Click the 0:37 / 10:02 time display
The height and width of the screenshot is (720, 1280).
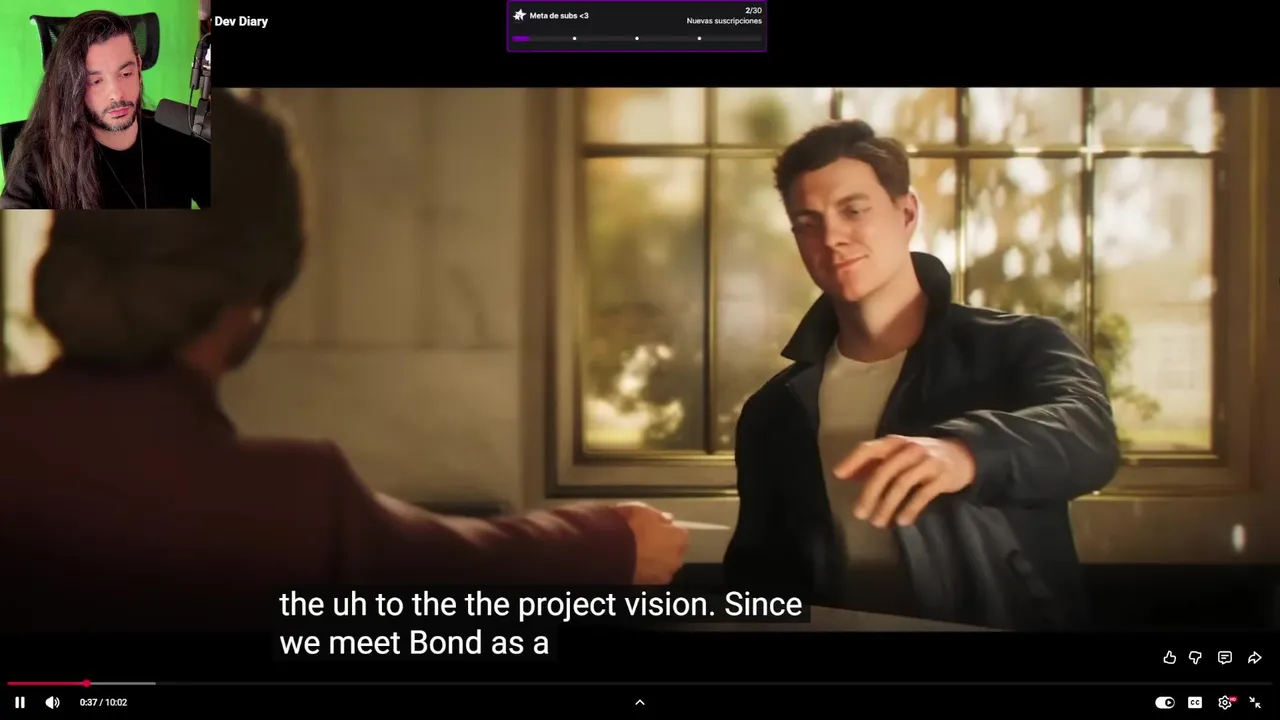coord(103,702)
